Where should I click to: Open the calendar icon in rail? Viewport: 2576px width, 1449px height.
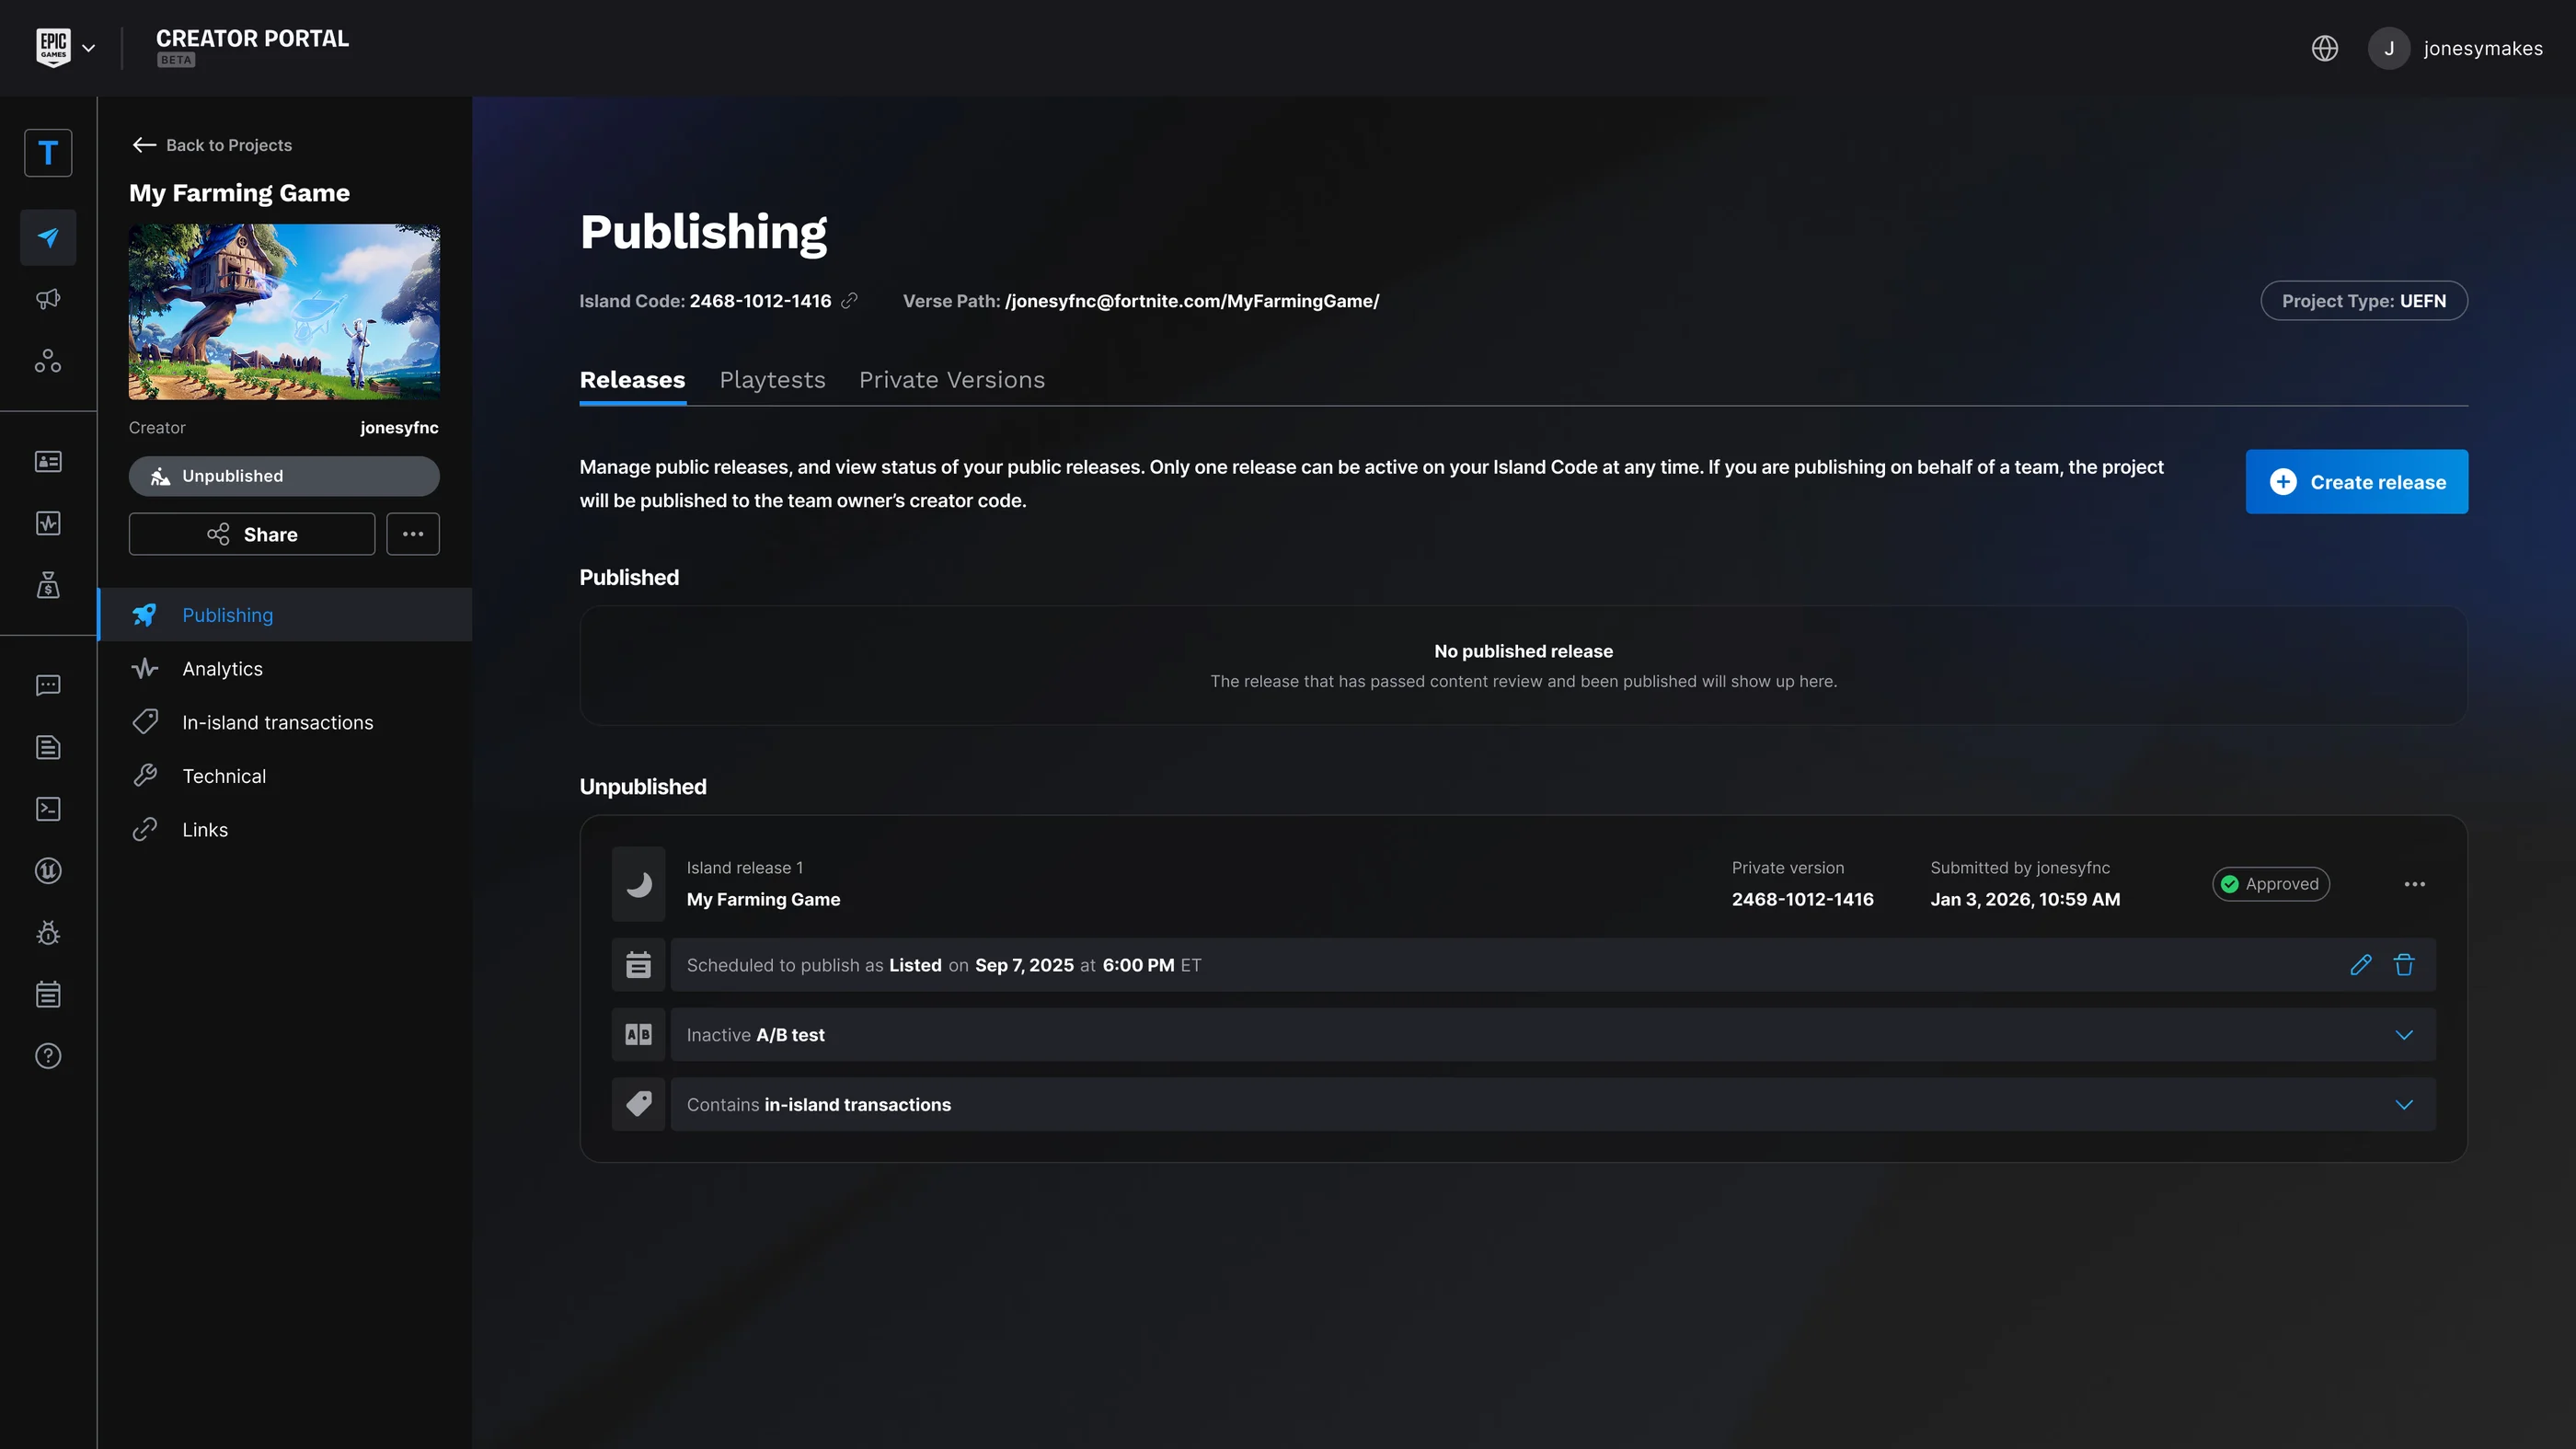(48, 994)
